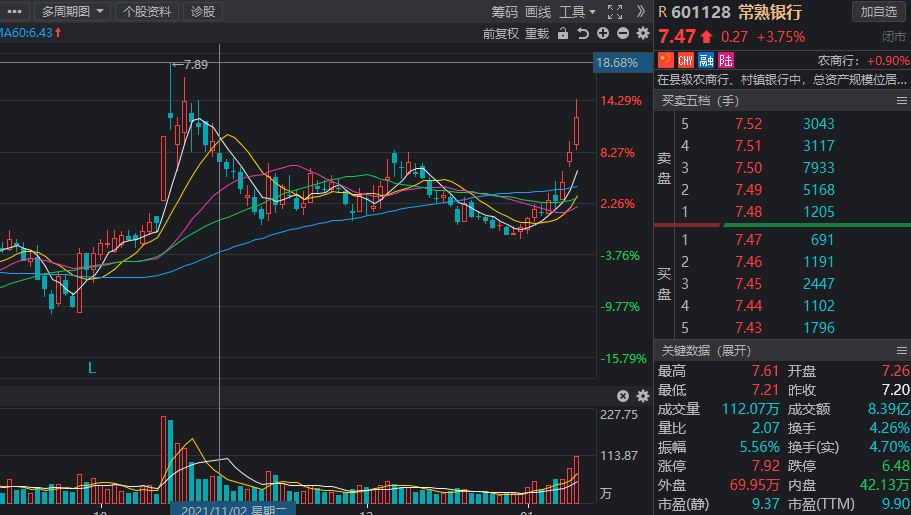911x515 pixels.
Task: Zoom out the chart with the minus icon
Action: 623,34
